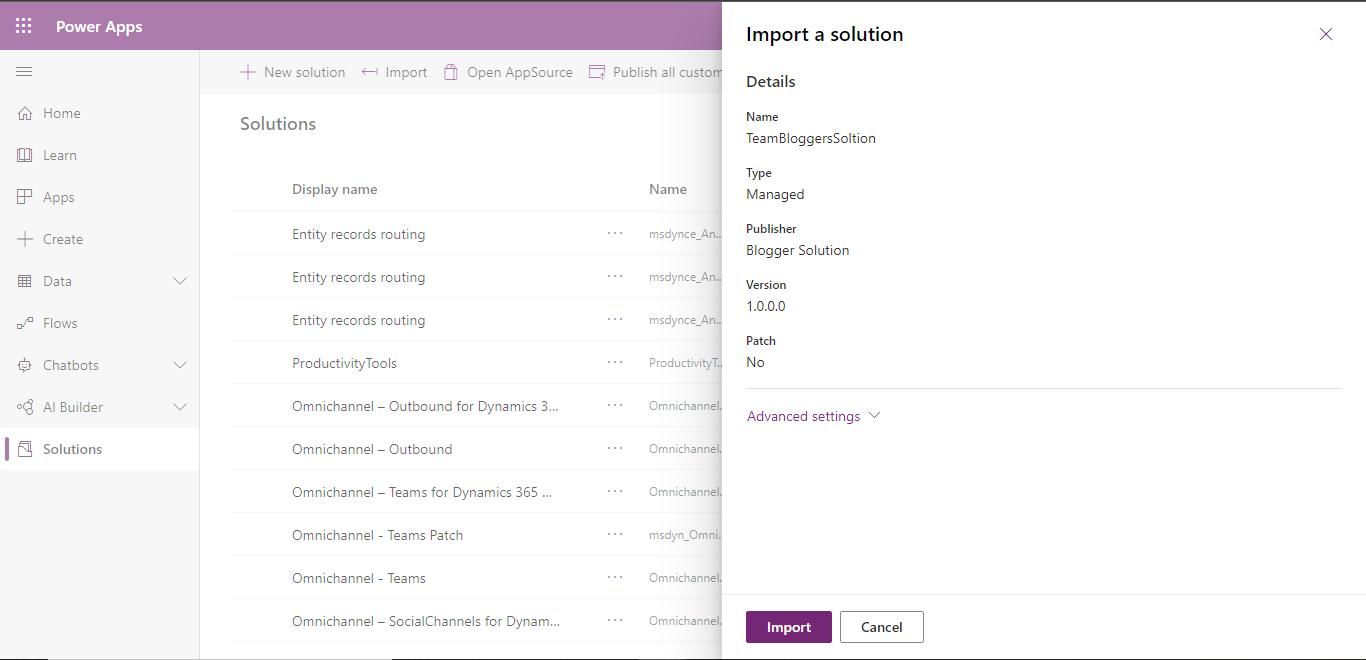Expand the Chatbots section chevron

pyautogui.click(x=180, y=365)
